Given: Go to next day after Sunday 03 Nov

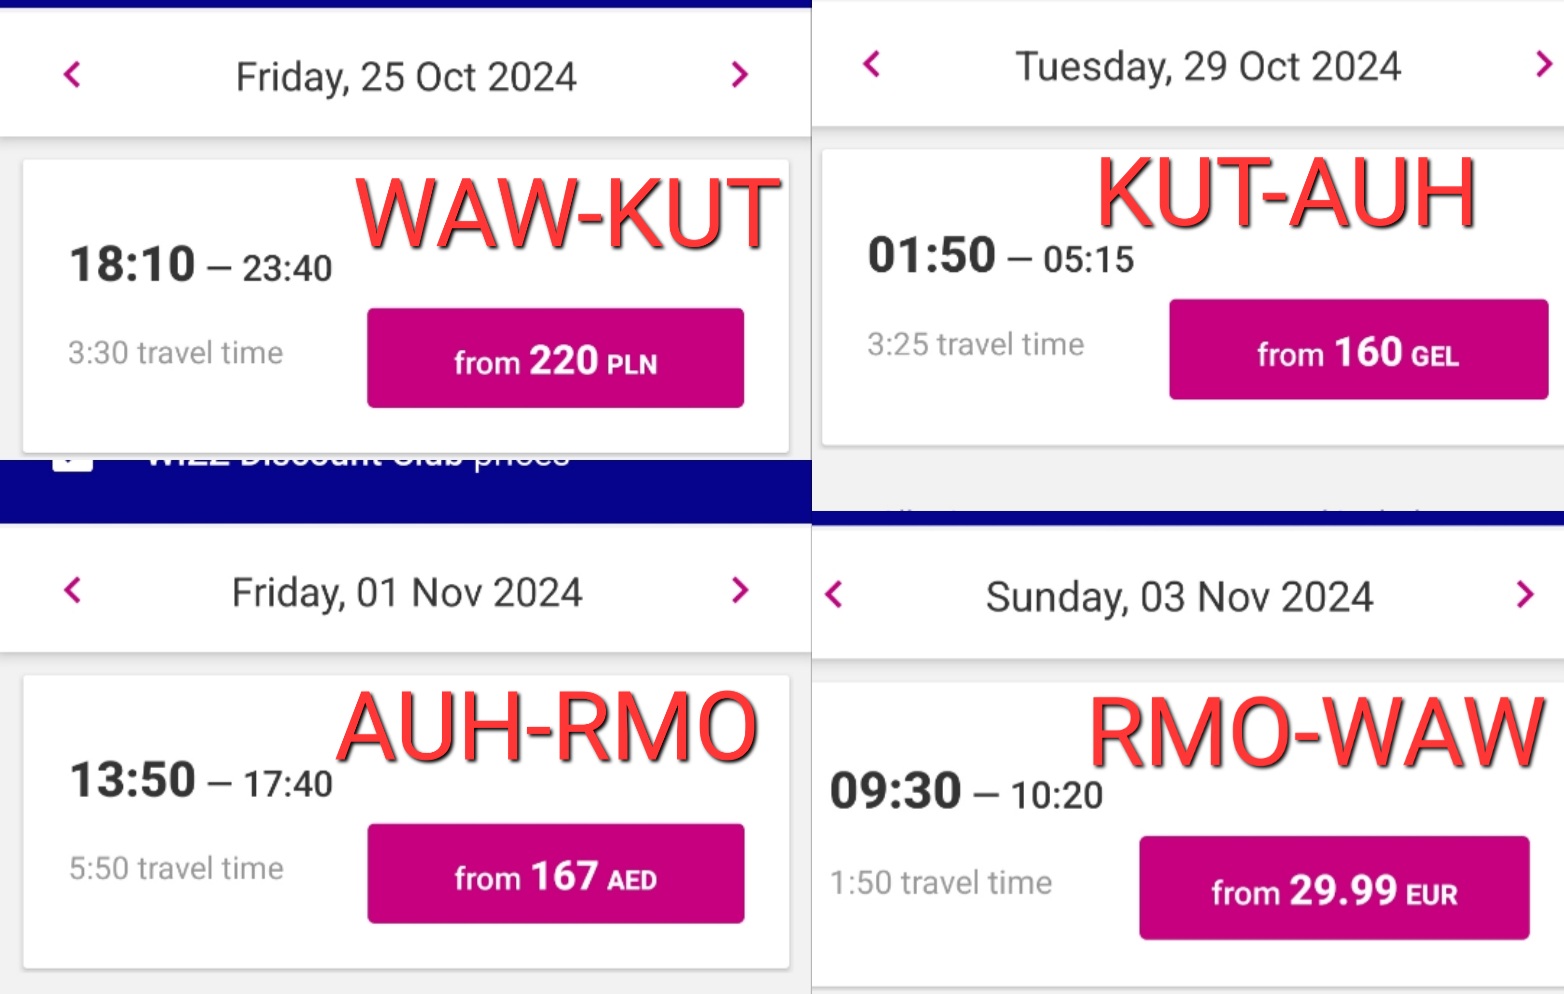Looking at the screenshot, I should pyautogui.click(x=1524, y=594).
